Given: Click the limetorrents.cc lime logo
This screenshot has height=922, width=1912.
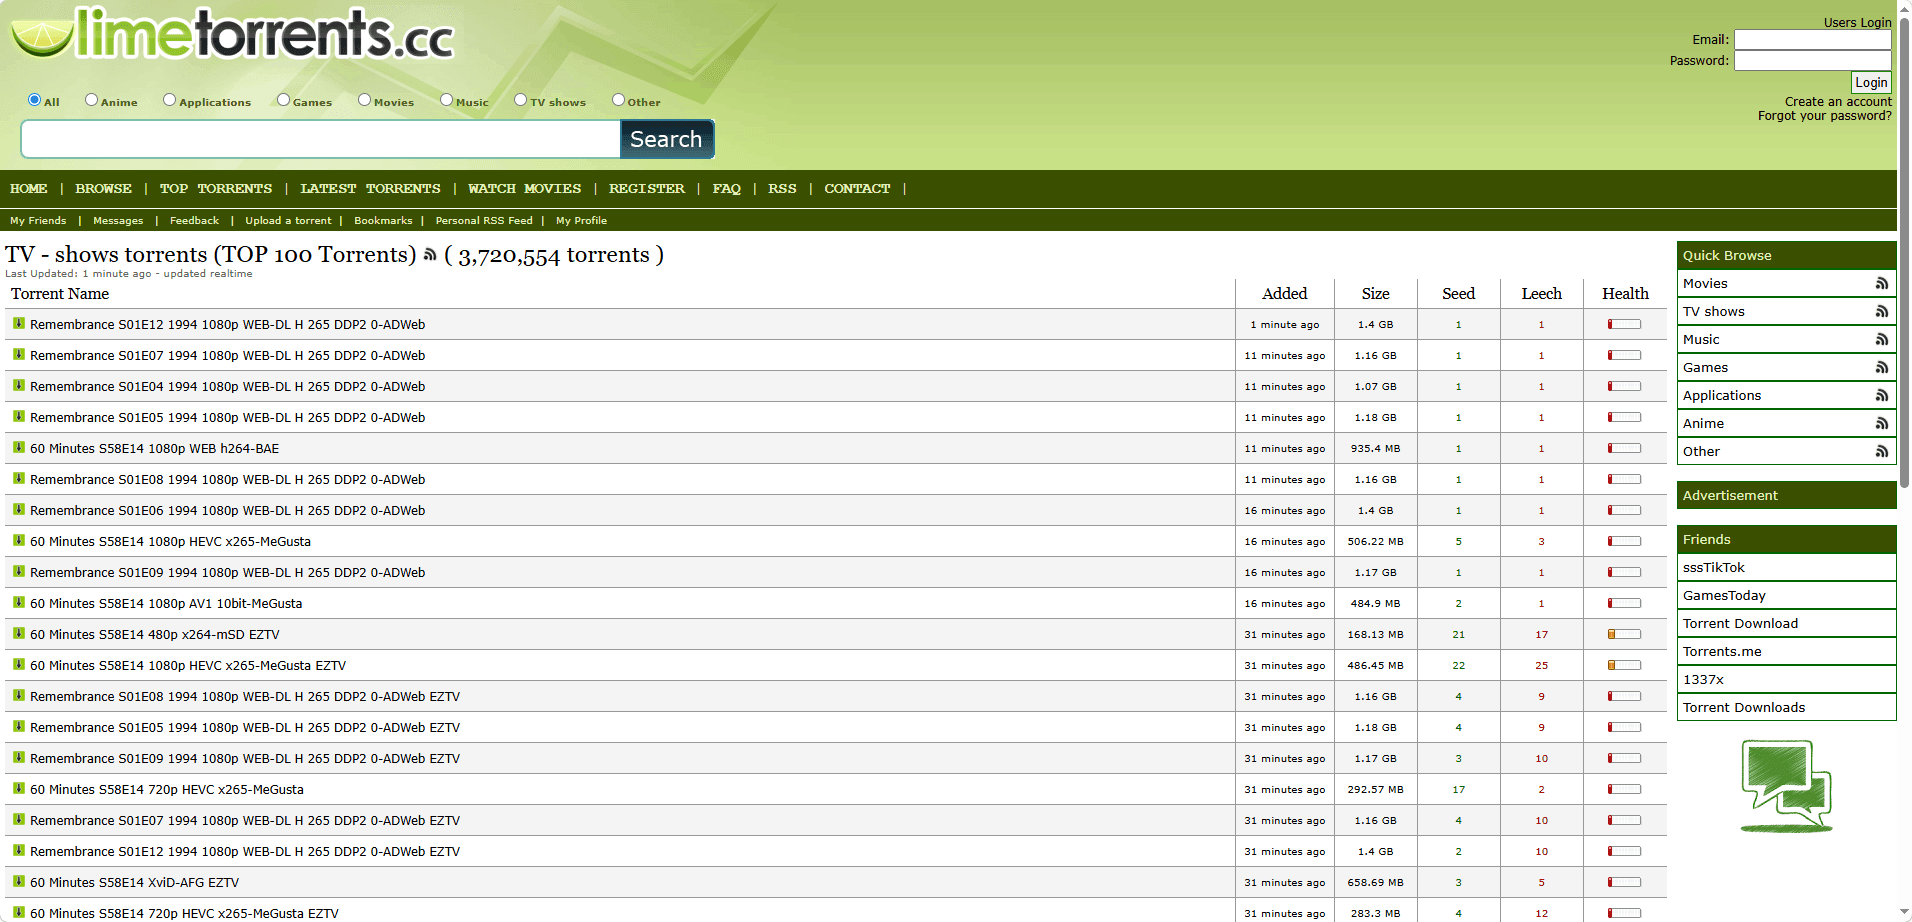Looking at the screenshot, I should [x=232, y=35].
